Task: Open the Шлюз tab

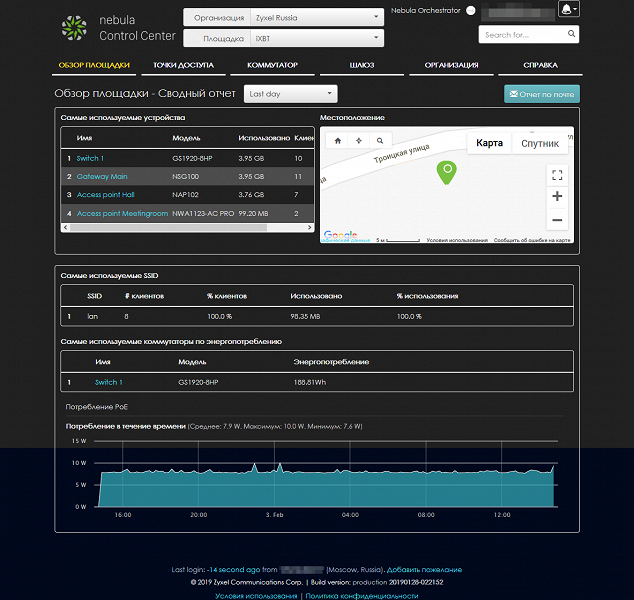Action: pyautogui.click(x=362, y=65)
